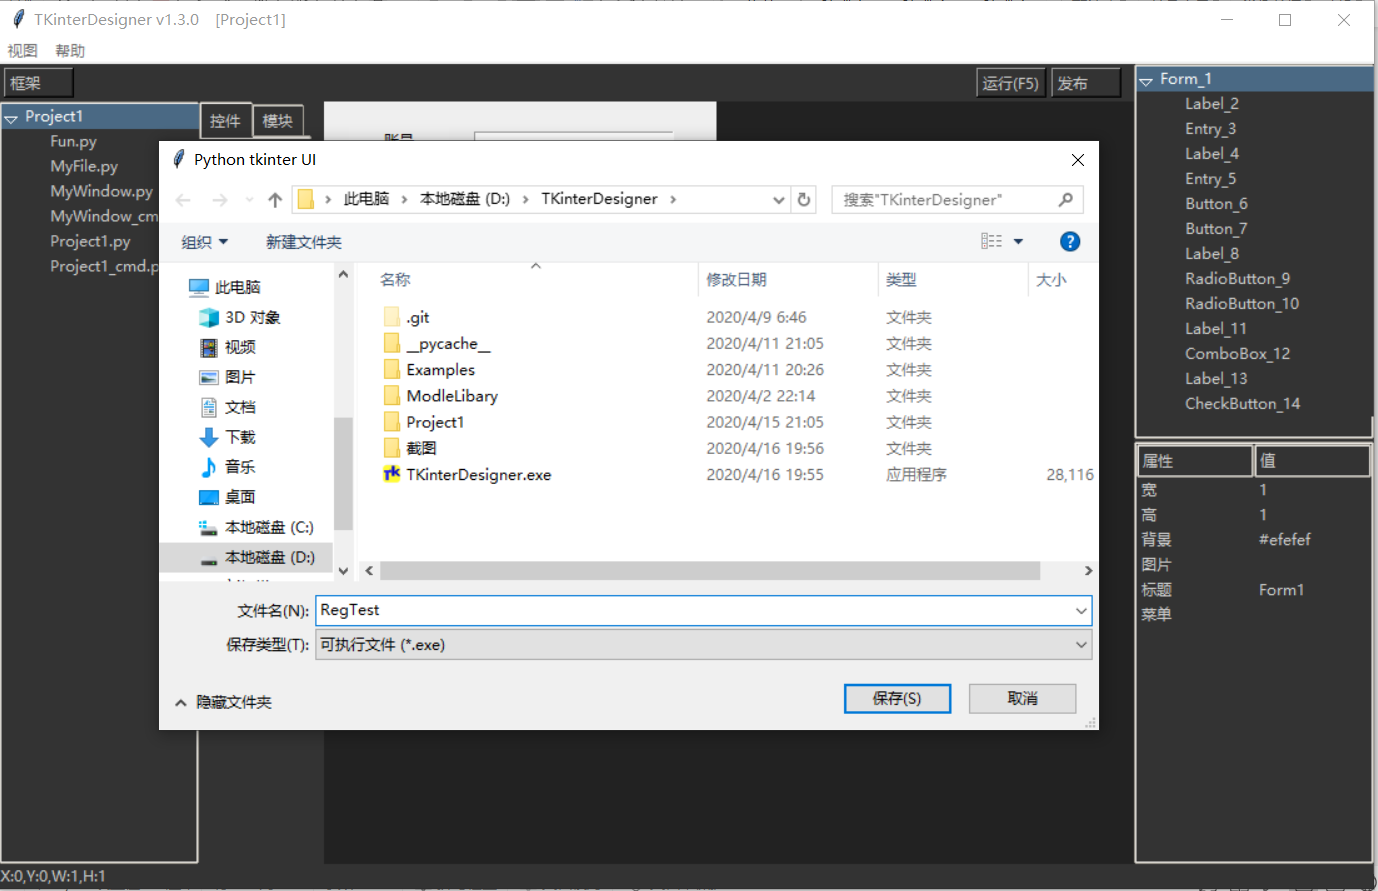The image size is (1378, 891).
Task: Select 3D 对象 in navigation pane
Action: click(240, 317)
